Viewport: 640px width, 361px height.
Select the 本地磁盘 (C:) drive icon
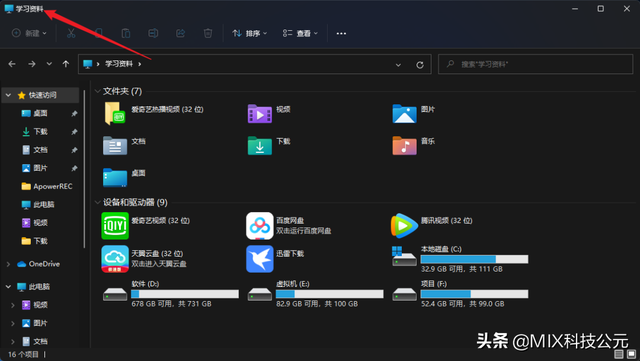(x=404, y=256)
